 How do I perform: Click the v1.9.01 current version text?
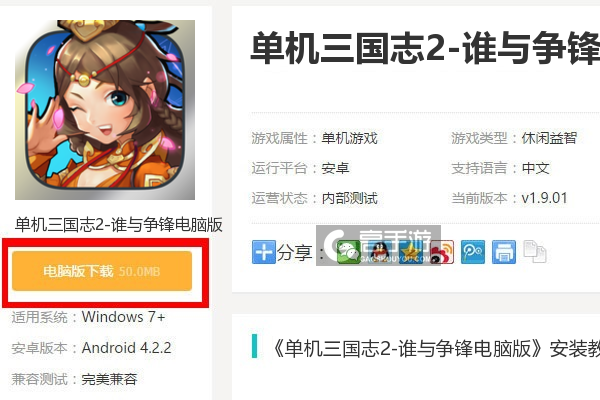coord(545,198)
